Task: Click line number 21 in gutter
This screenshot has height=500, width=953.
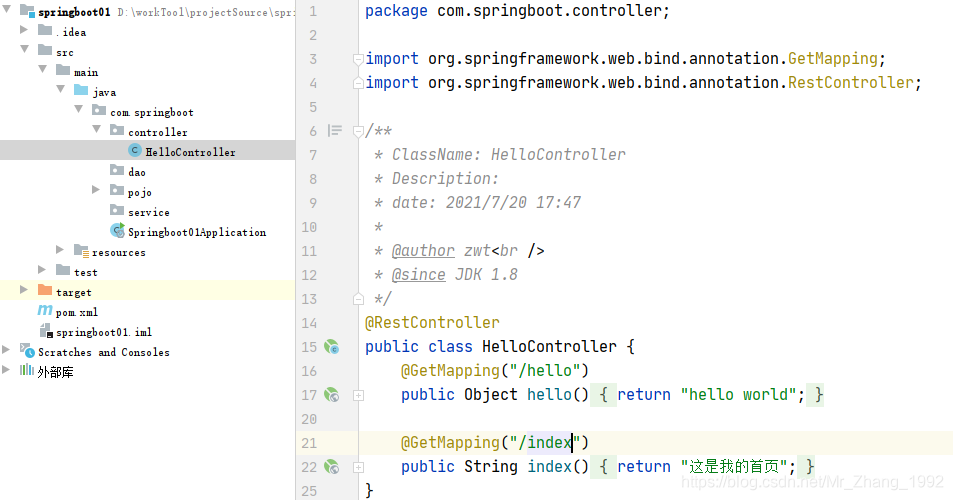Action: (x=309, y=443)
